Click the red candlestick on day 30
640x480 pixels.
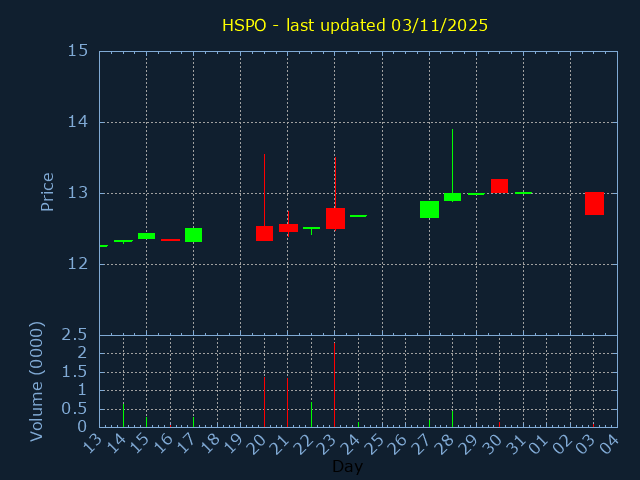(499, 186)
